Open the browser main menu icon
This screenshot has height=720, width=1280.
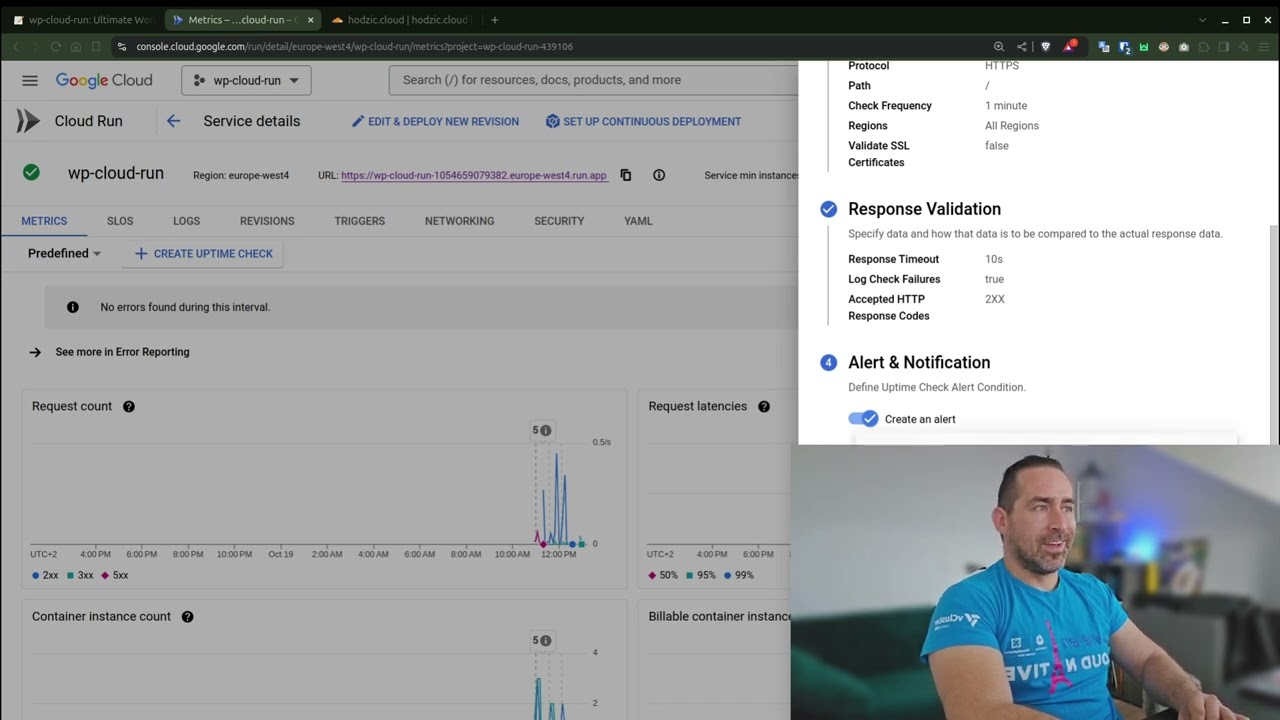click(1264, 47)
